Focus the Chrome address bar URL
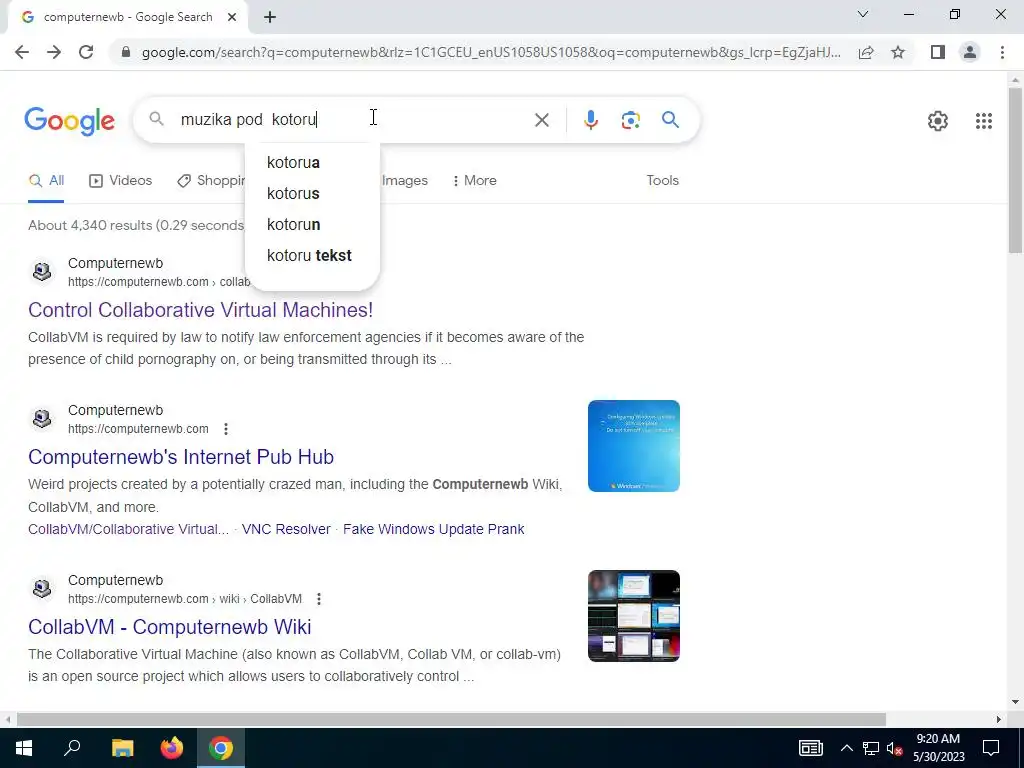The image size is (1024, 768). point(491,52)
